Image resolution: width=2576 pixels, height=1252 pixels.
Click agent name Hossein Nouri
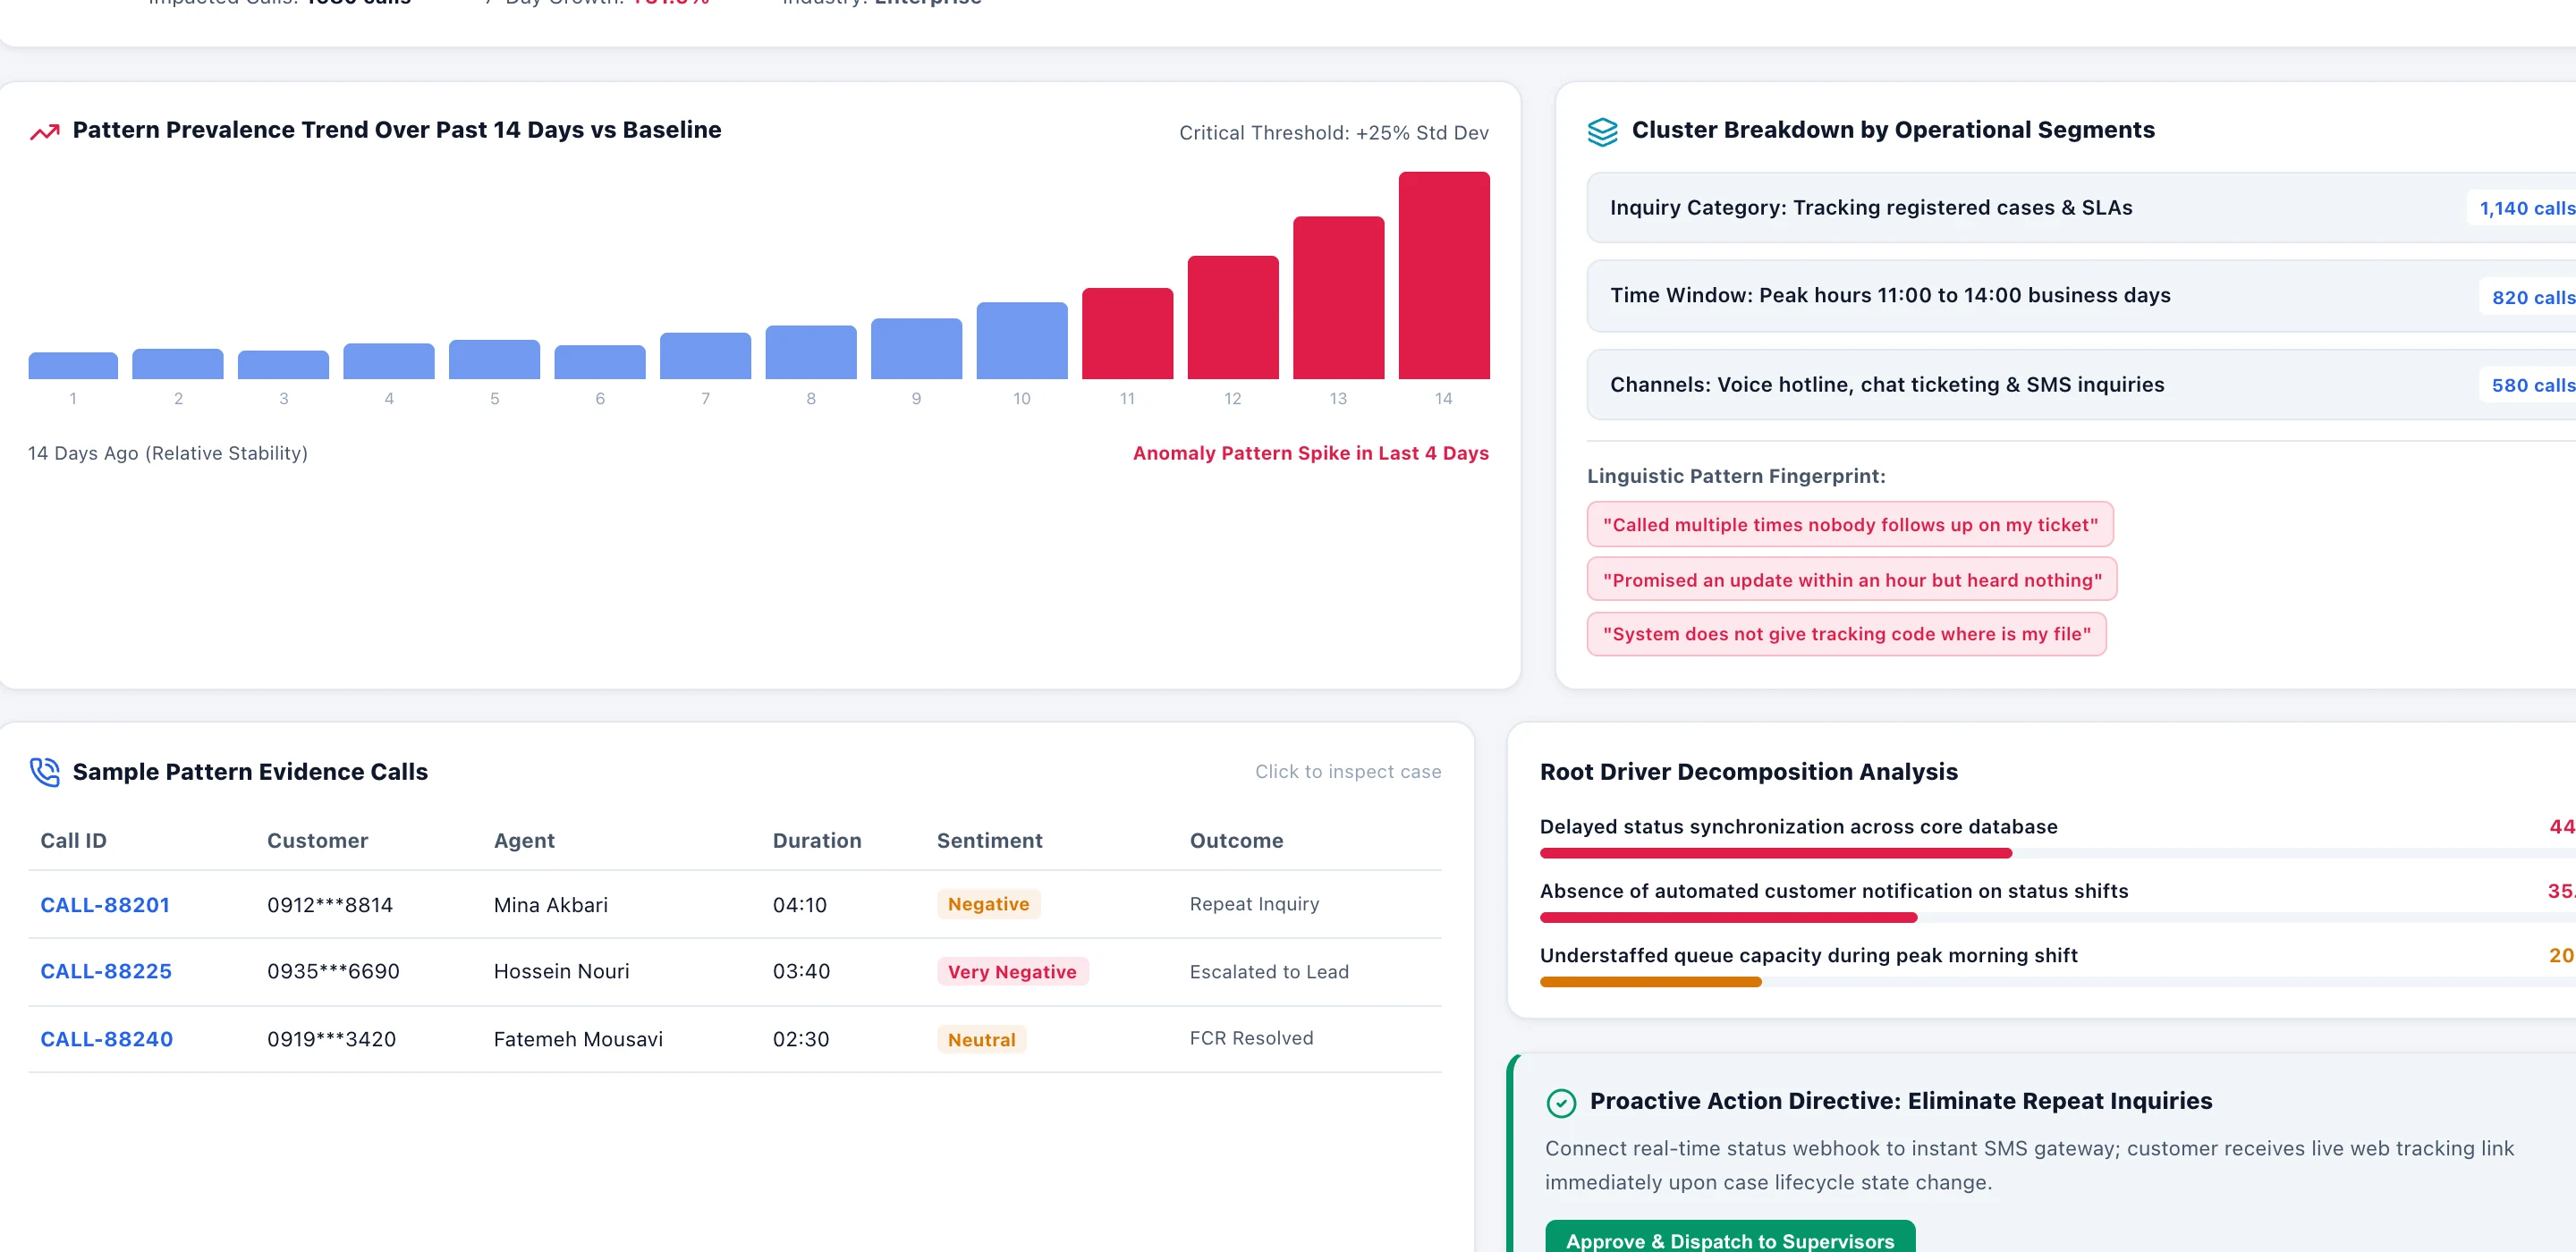point(561,971)
